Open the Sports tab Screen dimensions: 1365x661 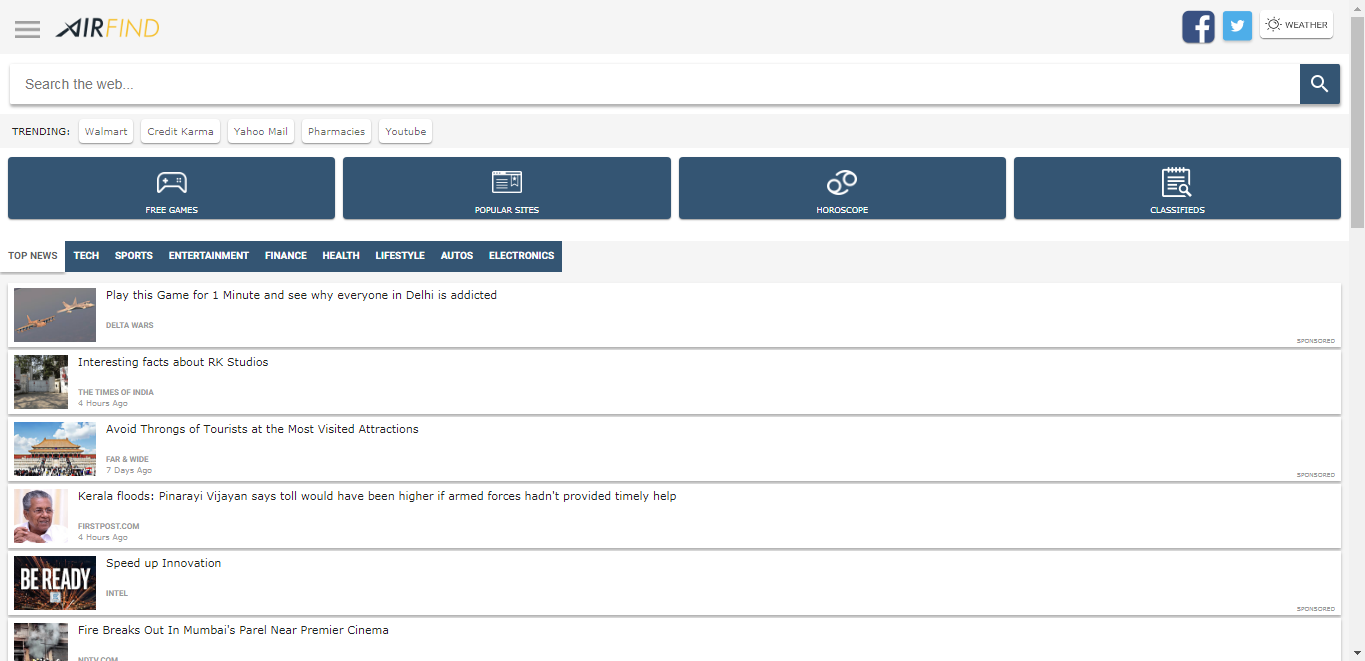coord(133,256)
